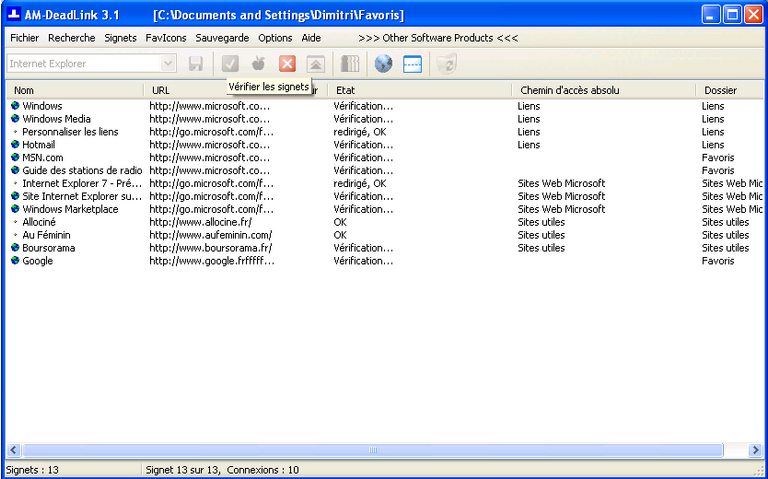The width and height of the screenshot is (768, 479).
Task: Click the Google URL cell
Action: coord(212,261)
